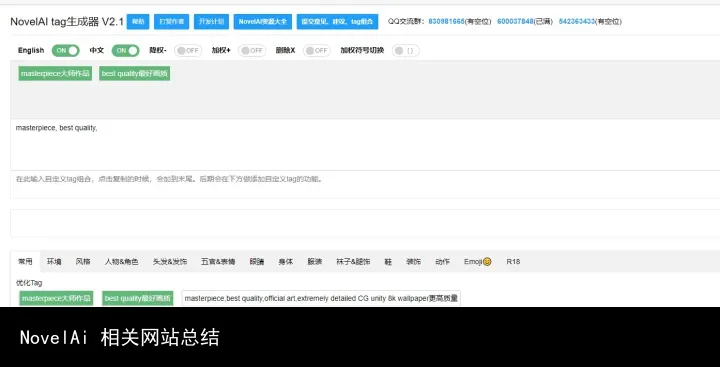Click the 提交意见、建议、tag组合 button
This screenshot has height=367, width=720.
point(338,22)
